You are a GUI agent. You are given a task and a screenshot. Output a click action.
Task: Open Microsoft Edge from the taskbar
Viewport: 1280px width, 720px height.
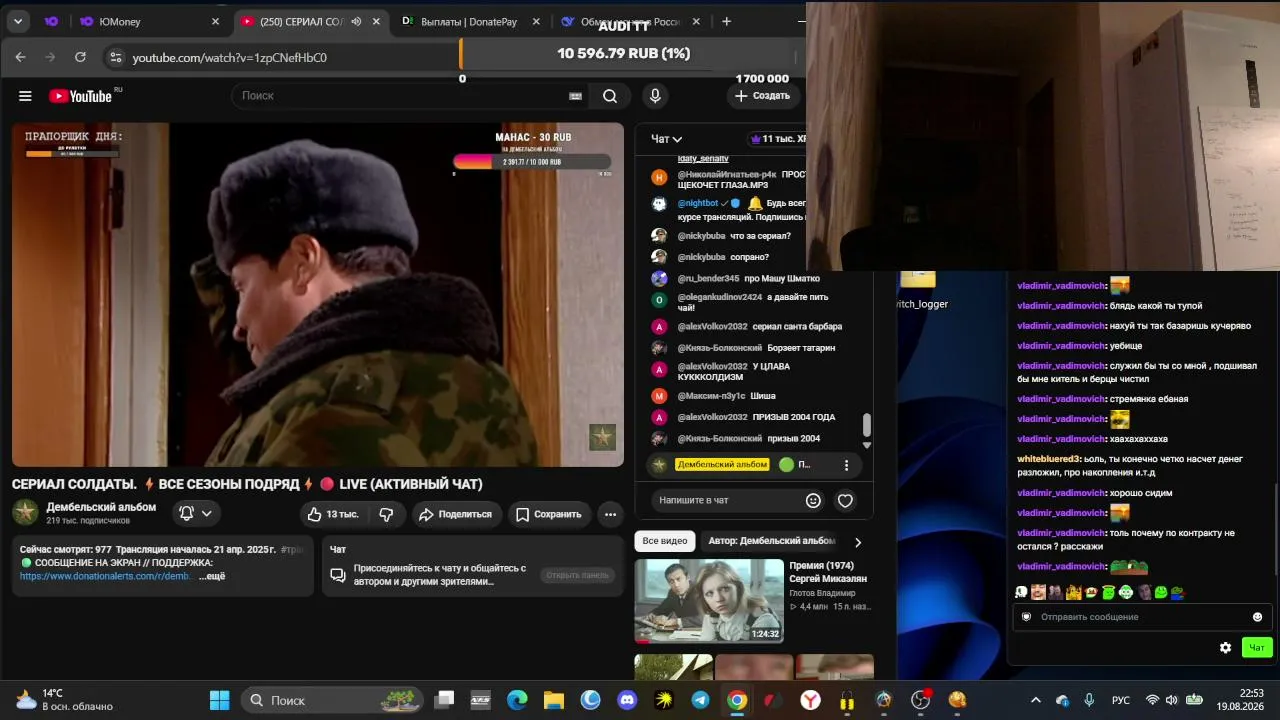[x=517, y=700]
